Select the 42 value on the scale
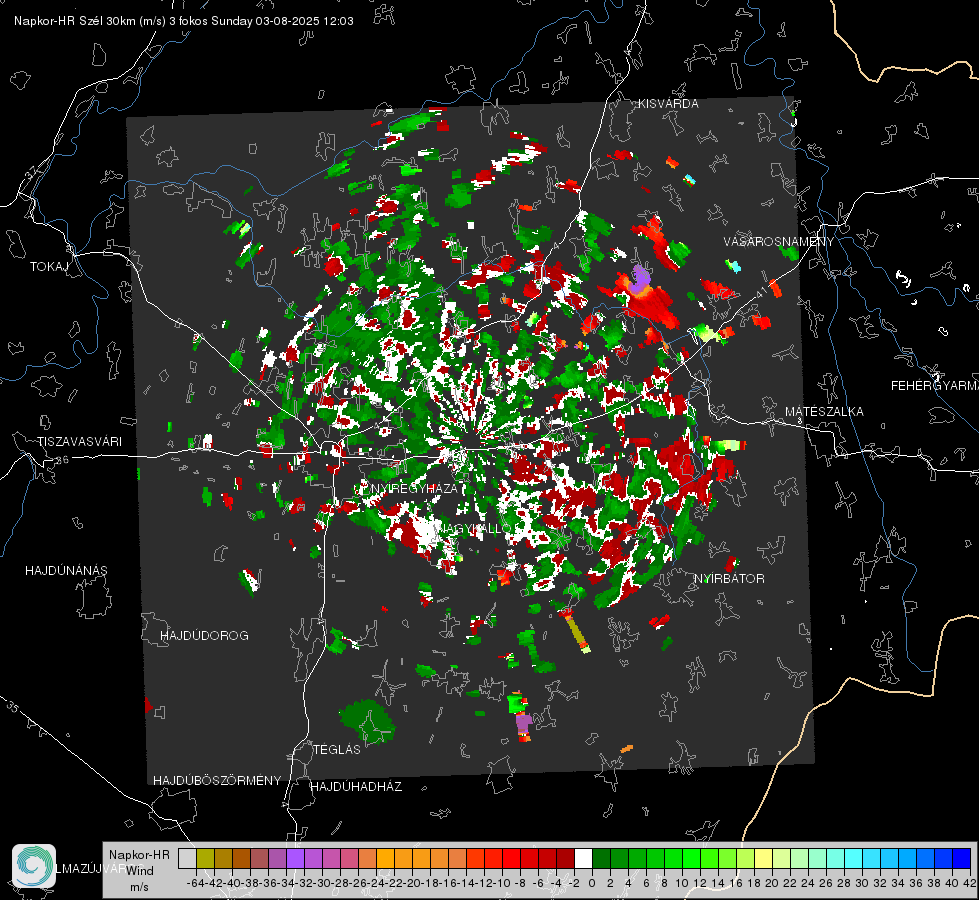The width and height of the screenshot is (979, 900). pos(970,883)
